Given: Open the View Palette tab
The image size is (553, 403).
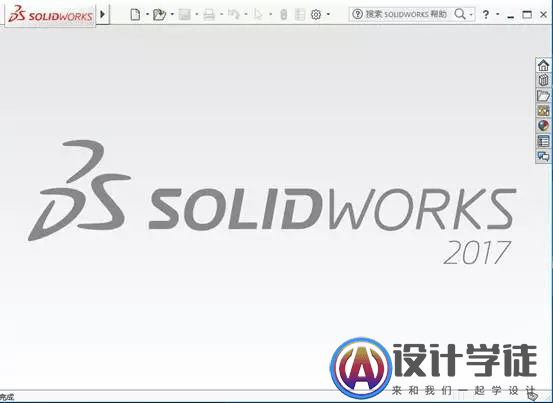Looking at the screenshot, I should point(543,110).
